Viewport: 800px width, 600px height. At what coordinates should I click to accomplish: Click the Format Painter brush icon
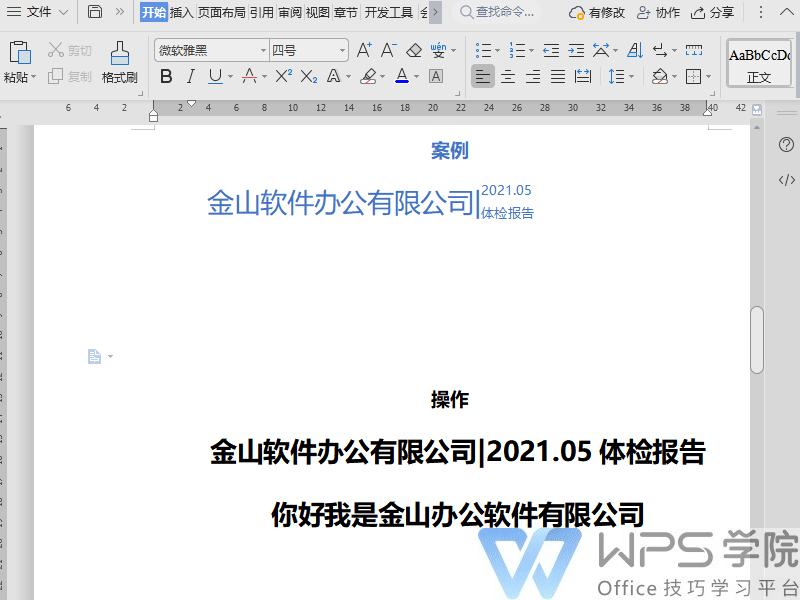[x=120, y=53]
